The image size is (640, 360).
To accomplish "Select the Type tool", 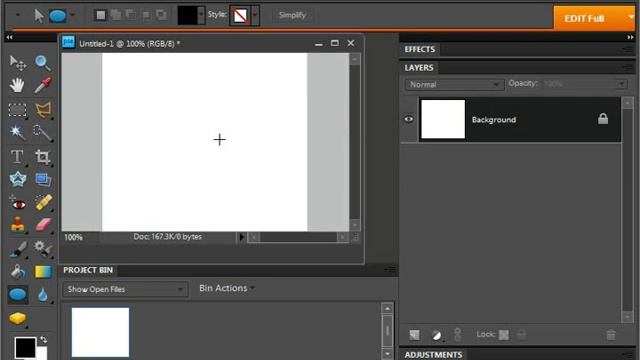I will pyautogui.click(x=17, y=156).
